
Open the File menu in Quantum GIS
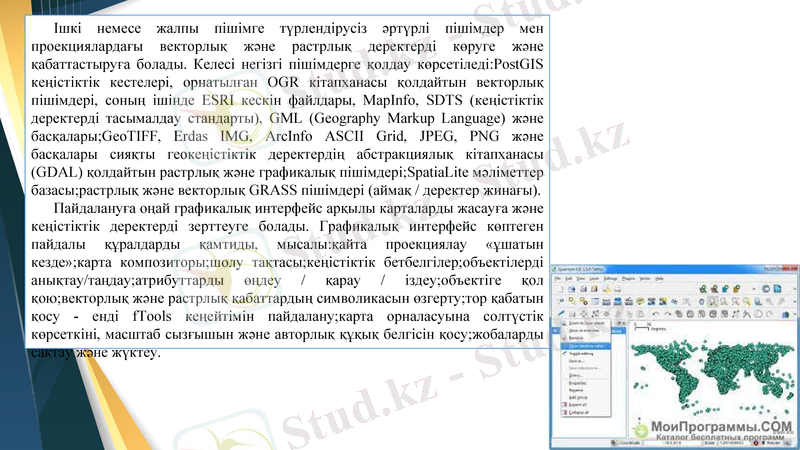pos(557,279)
